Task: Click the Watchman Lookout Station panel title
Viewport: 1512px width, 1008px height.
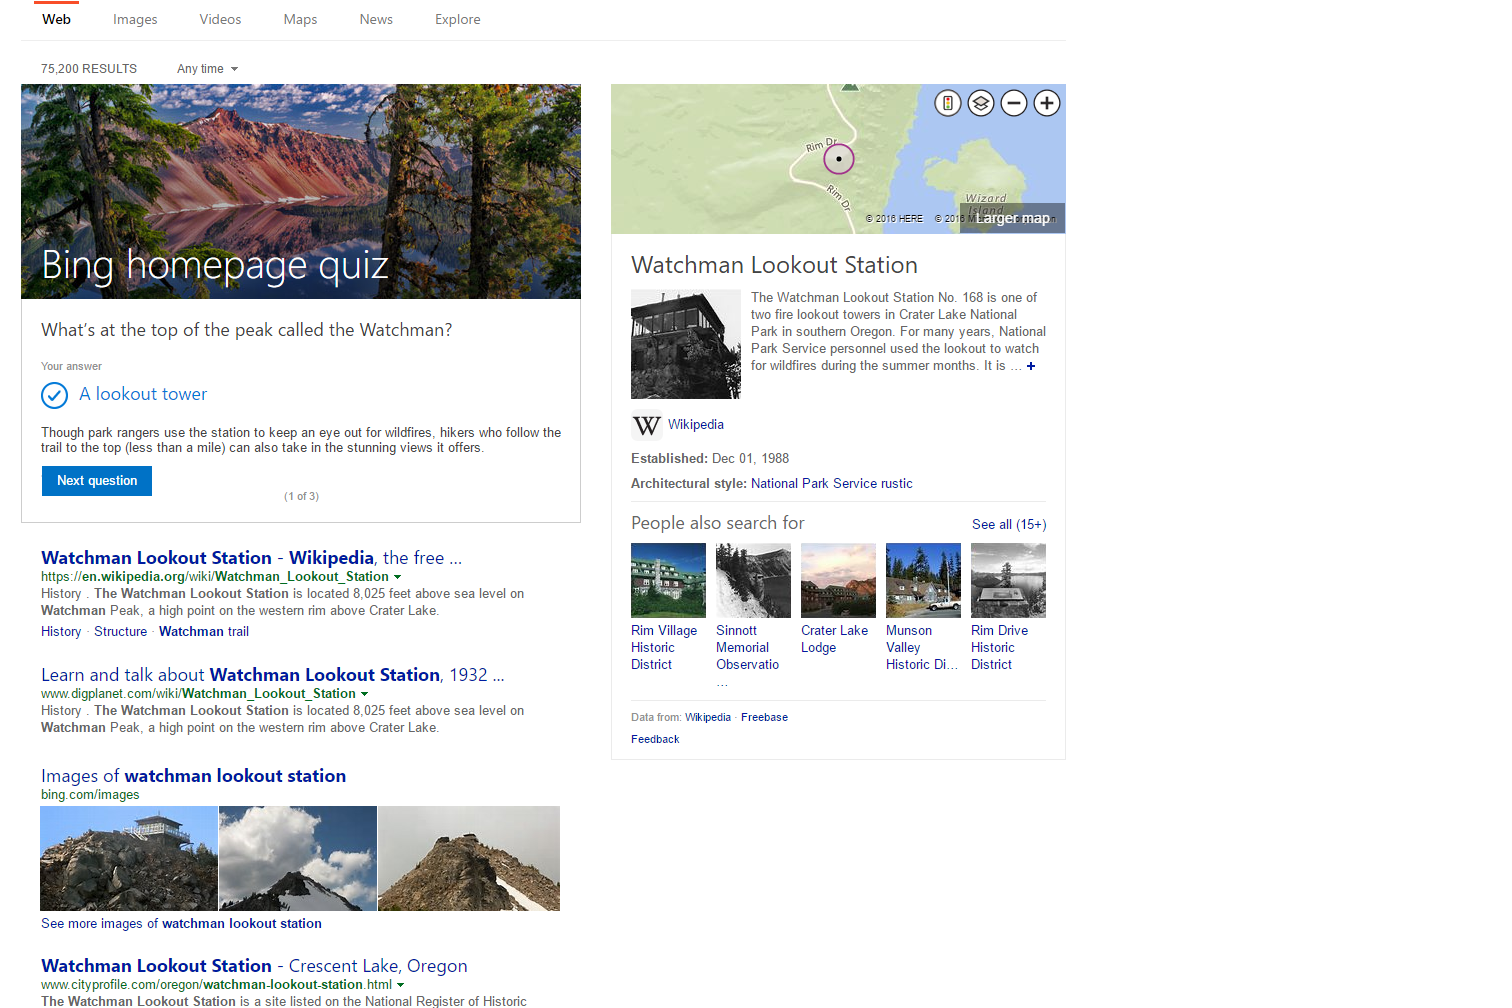Action: tap(774, 265)
